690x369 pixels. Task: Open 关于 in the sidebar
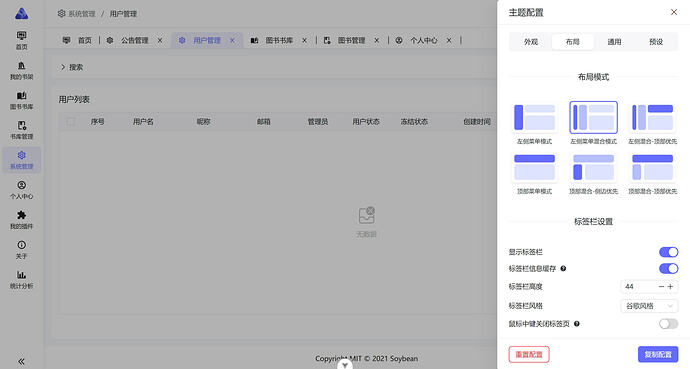[22, 250]
